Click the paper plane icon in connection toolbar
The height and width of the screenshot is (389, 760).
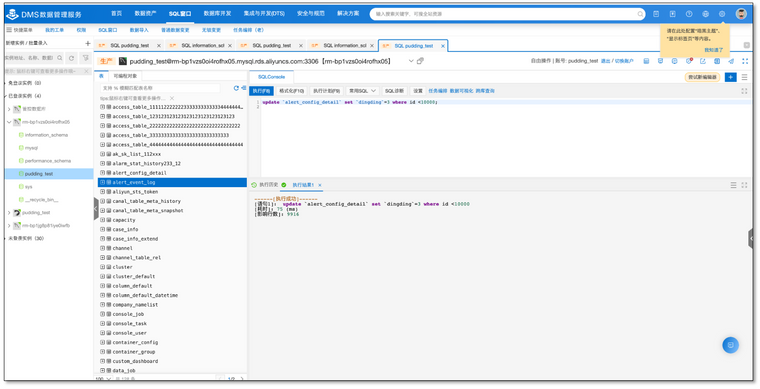click(731, 61)
